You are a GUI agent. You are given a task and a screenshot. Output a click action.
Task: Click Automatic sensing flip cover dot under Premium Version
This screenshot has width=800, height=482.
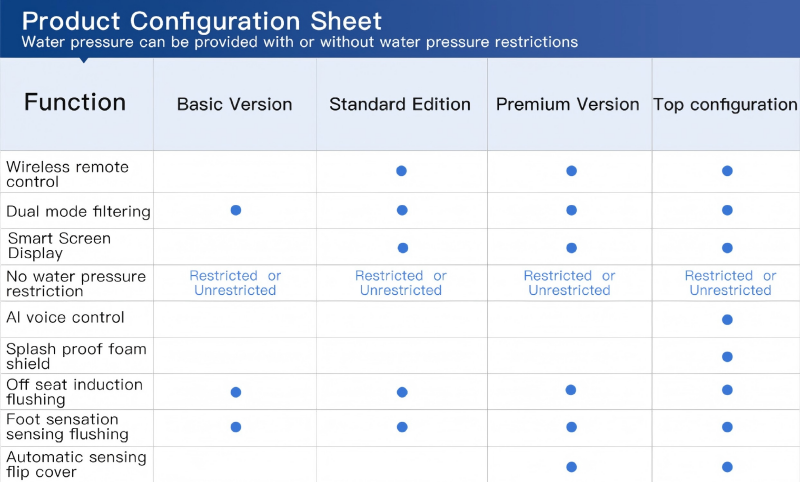571,467
